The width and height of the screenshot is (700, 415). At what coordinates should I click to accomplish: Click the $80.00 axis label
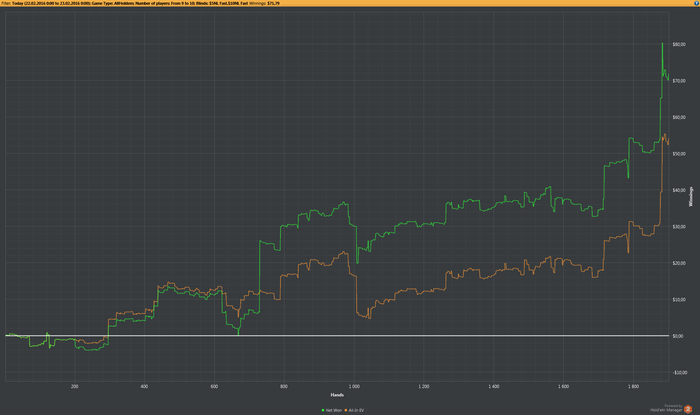679,45
